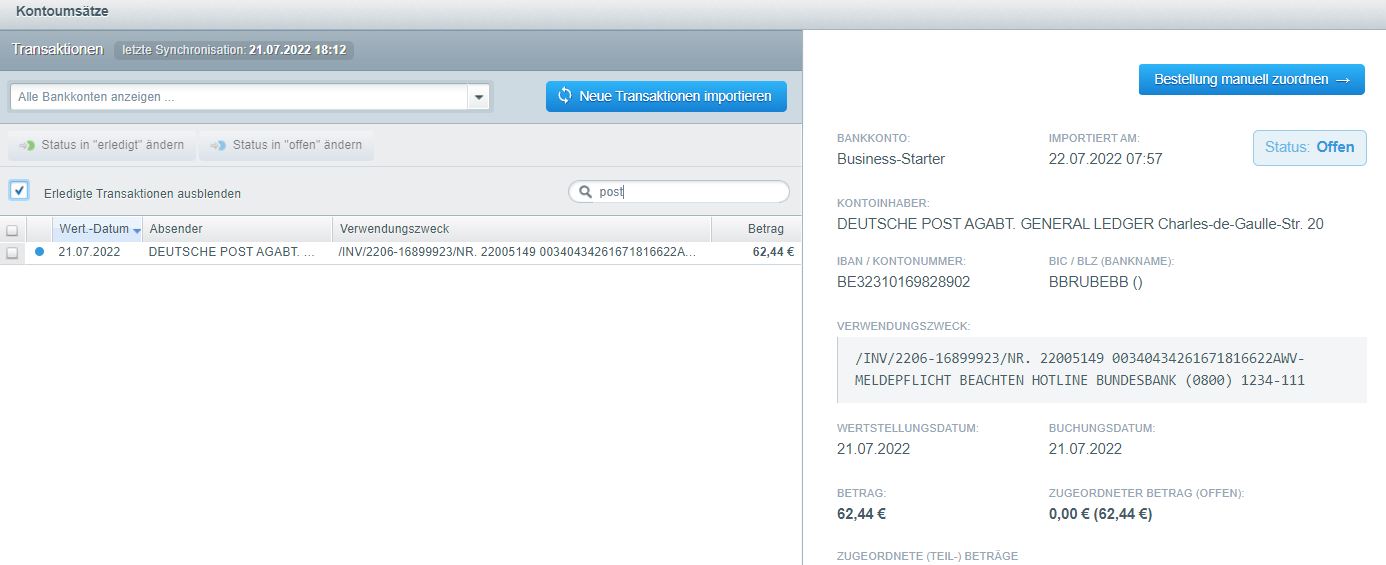Toggle 'Erledigte Transaktionen ausblenden' checkbox
Viewport: 1386px width, 565px height.
coord(18,190)
